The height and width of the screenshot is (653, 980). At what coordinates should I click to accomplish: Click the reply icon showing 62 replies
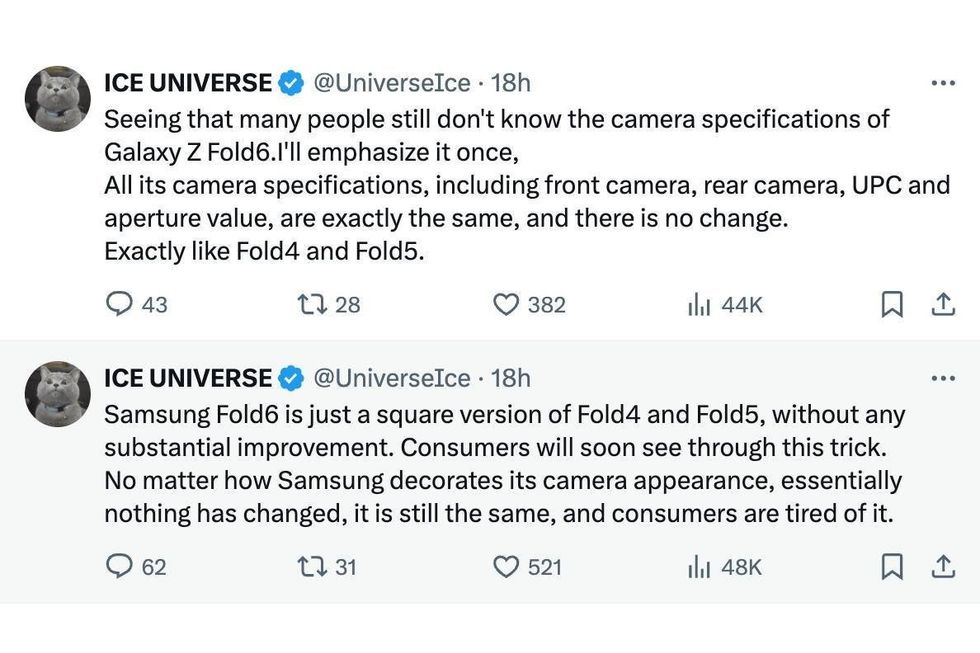click(120, 567)
